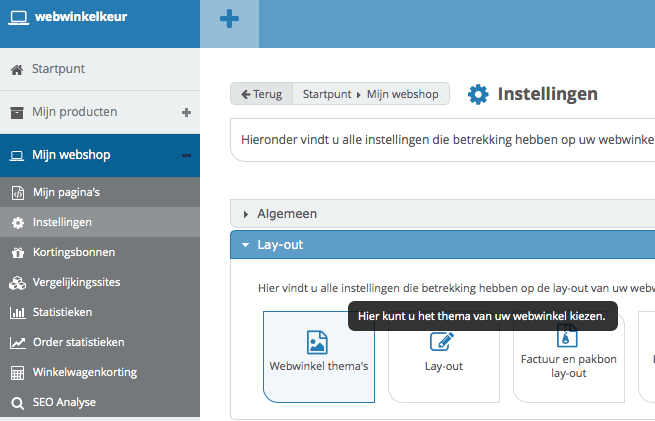
Task: Collapse the Mijn webshop sidebar menu
Action: pyautogui.click(x=186, y=155)
